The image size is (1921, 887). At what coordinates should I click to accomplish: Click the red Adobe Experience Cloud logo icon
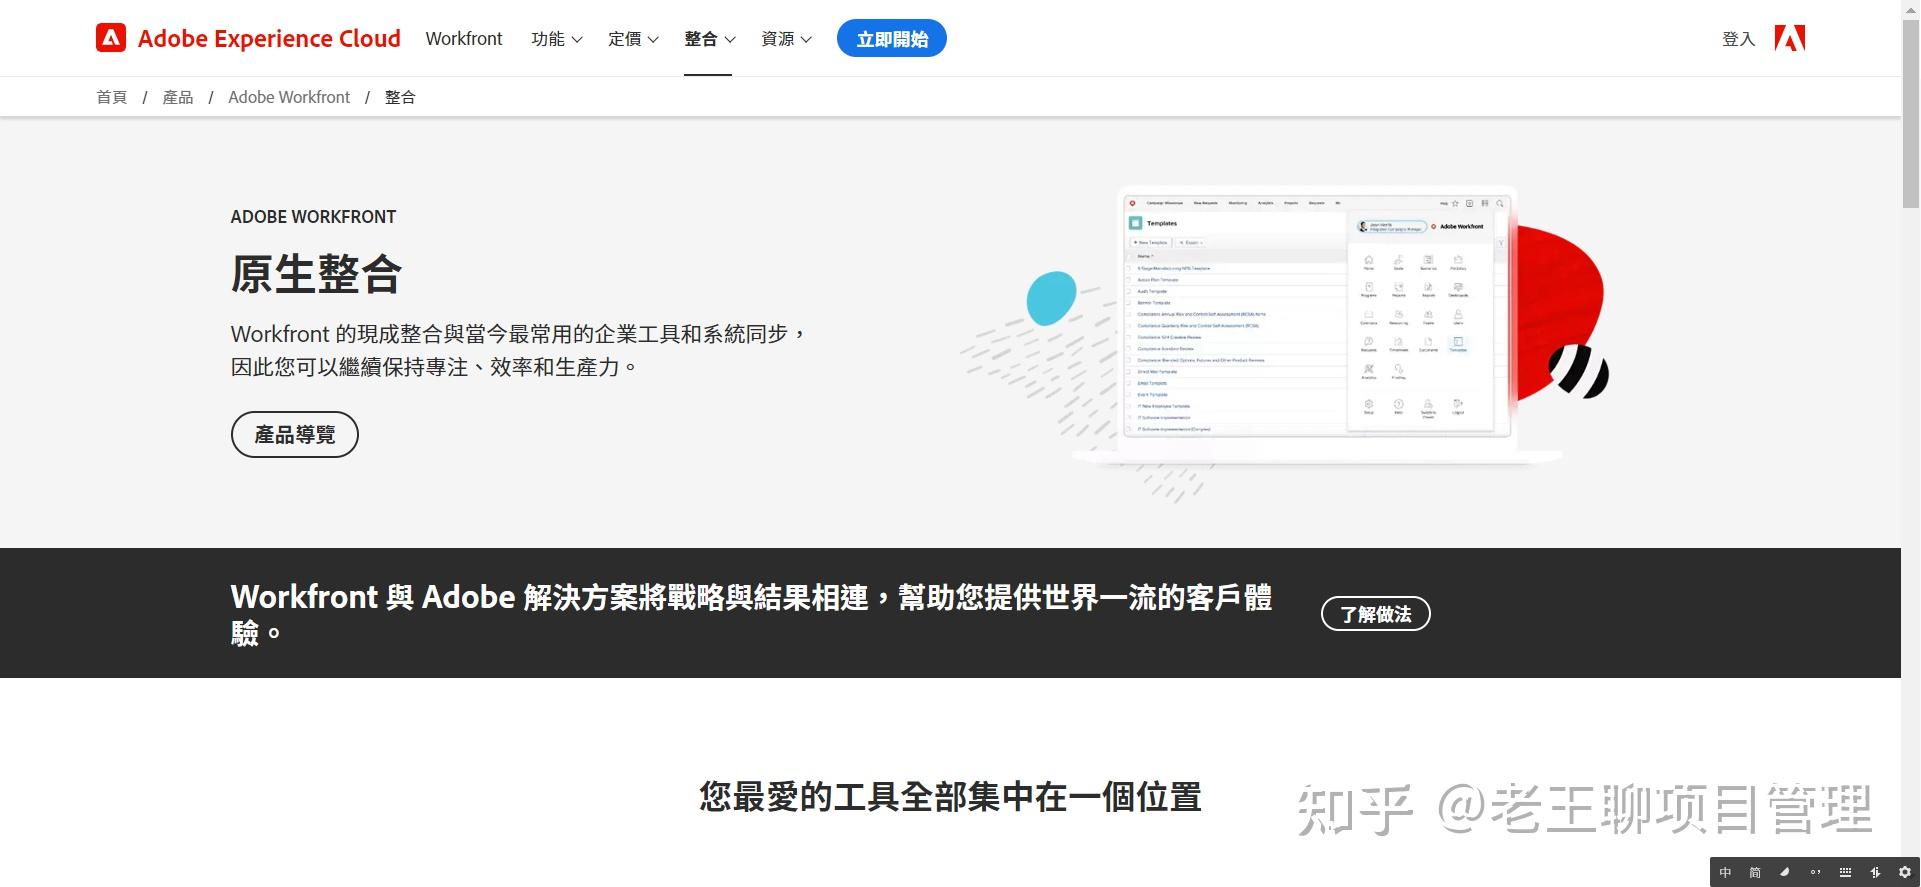(x=111, y=38)
